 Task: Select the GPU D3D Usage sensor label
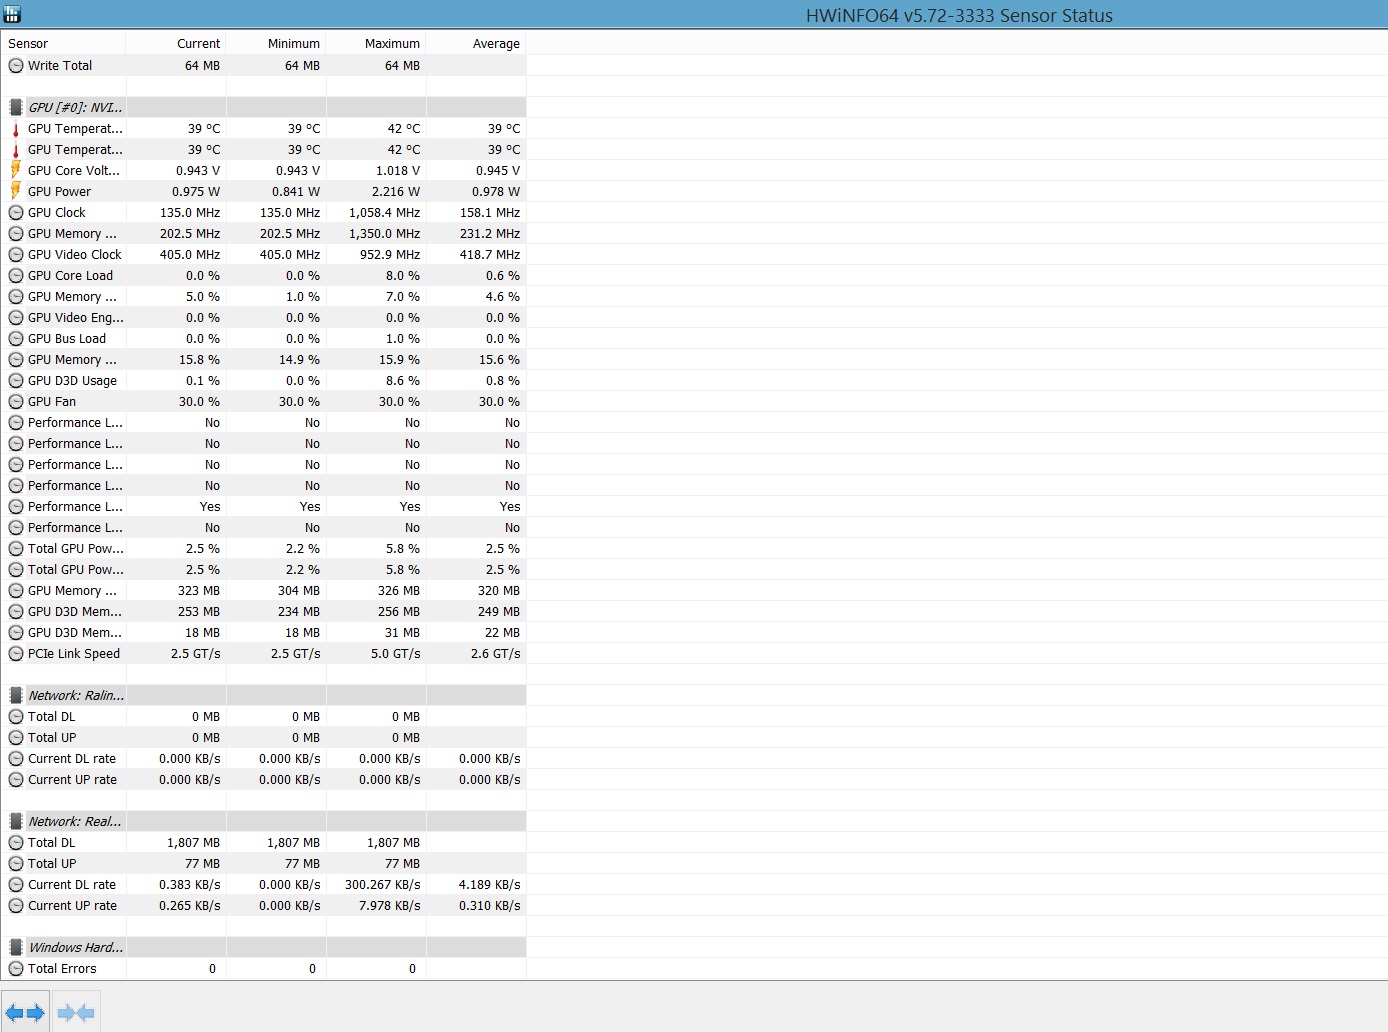pos(72,381)
